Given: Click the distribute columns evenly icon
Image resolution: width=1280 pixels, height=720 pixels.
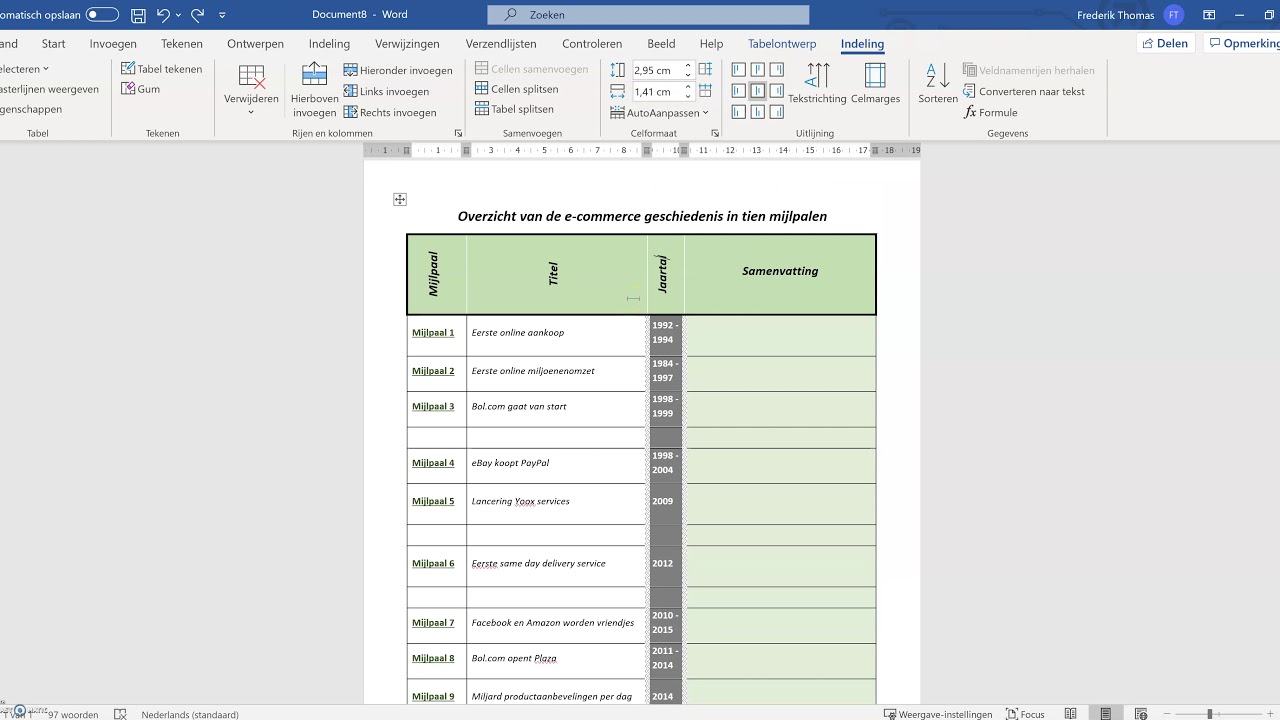Looking at the screenshot, I should tap(705, 92).
